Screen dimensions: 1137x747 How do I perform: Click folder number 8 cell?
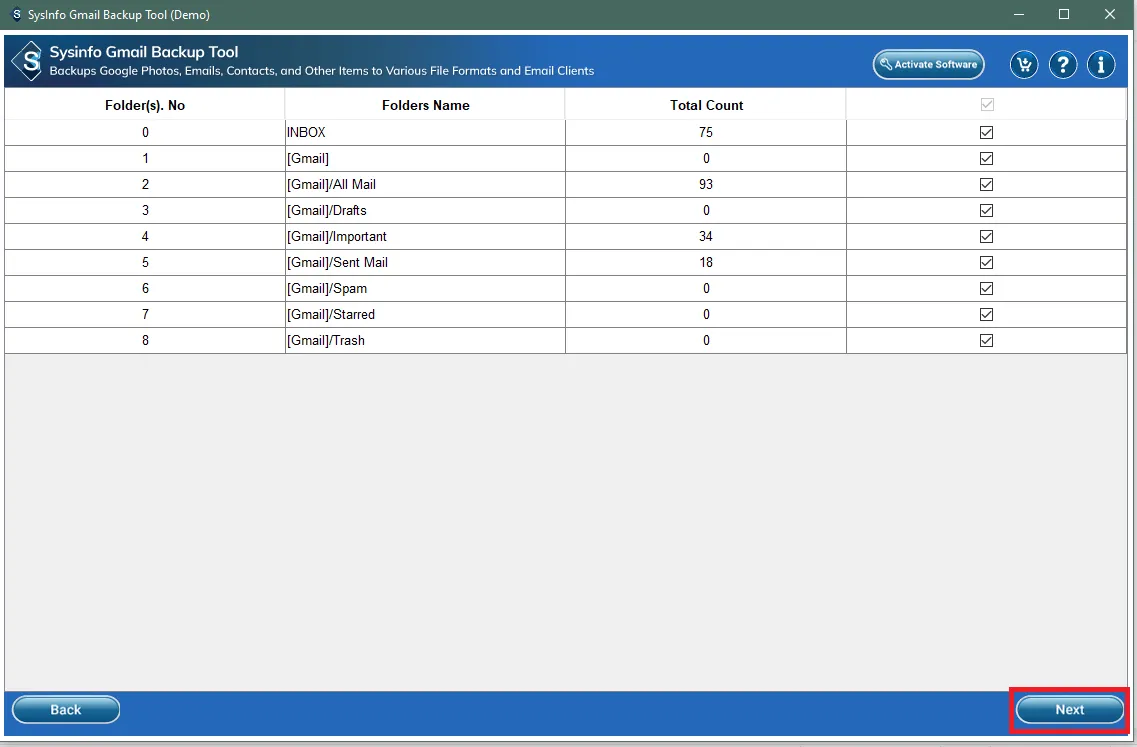145,342
